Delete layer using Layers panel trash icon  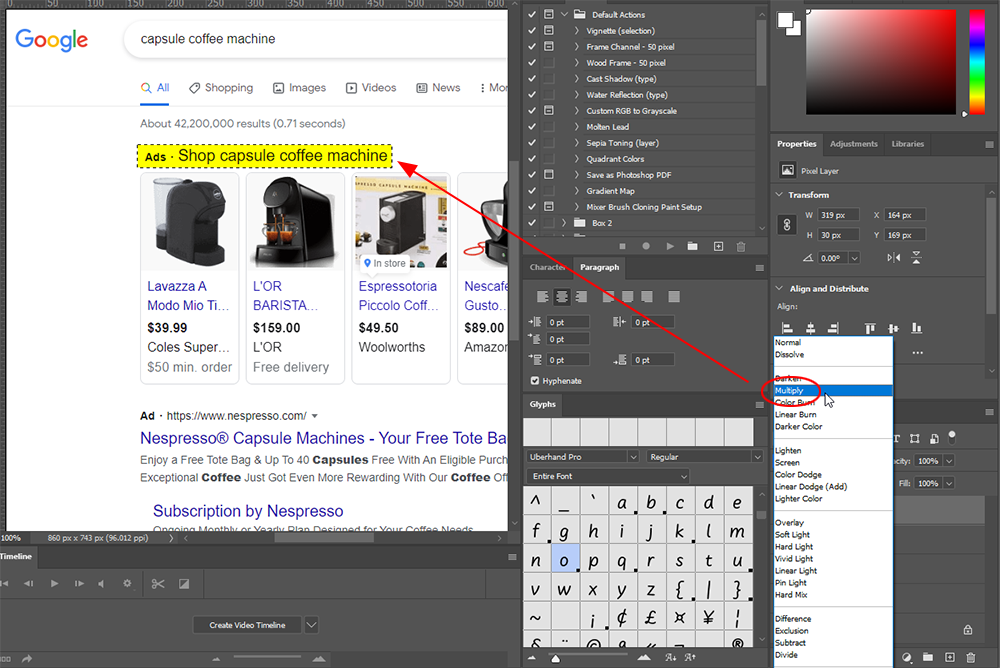971,657
